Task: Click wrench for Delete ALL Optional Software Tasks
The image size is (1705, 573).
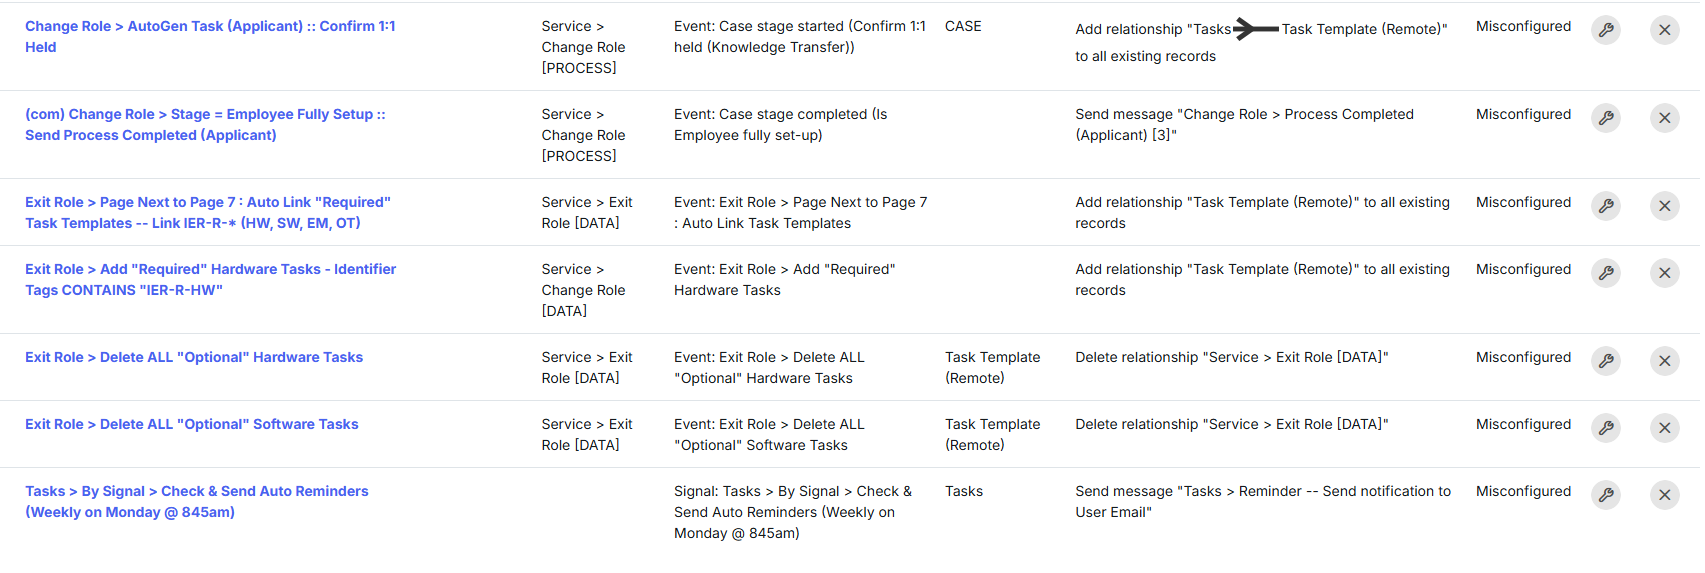Action: (x=1606, y=428)
